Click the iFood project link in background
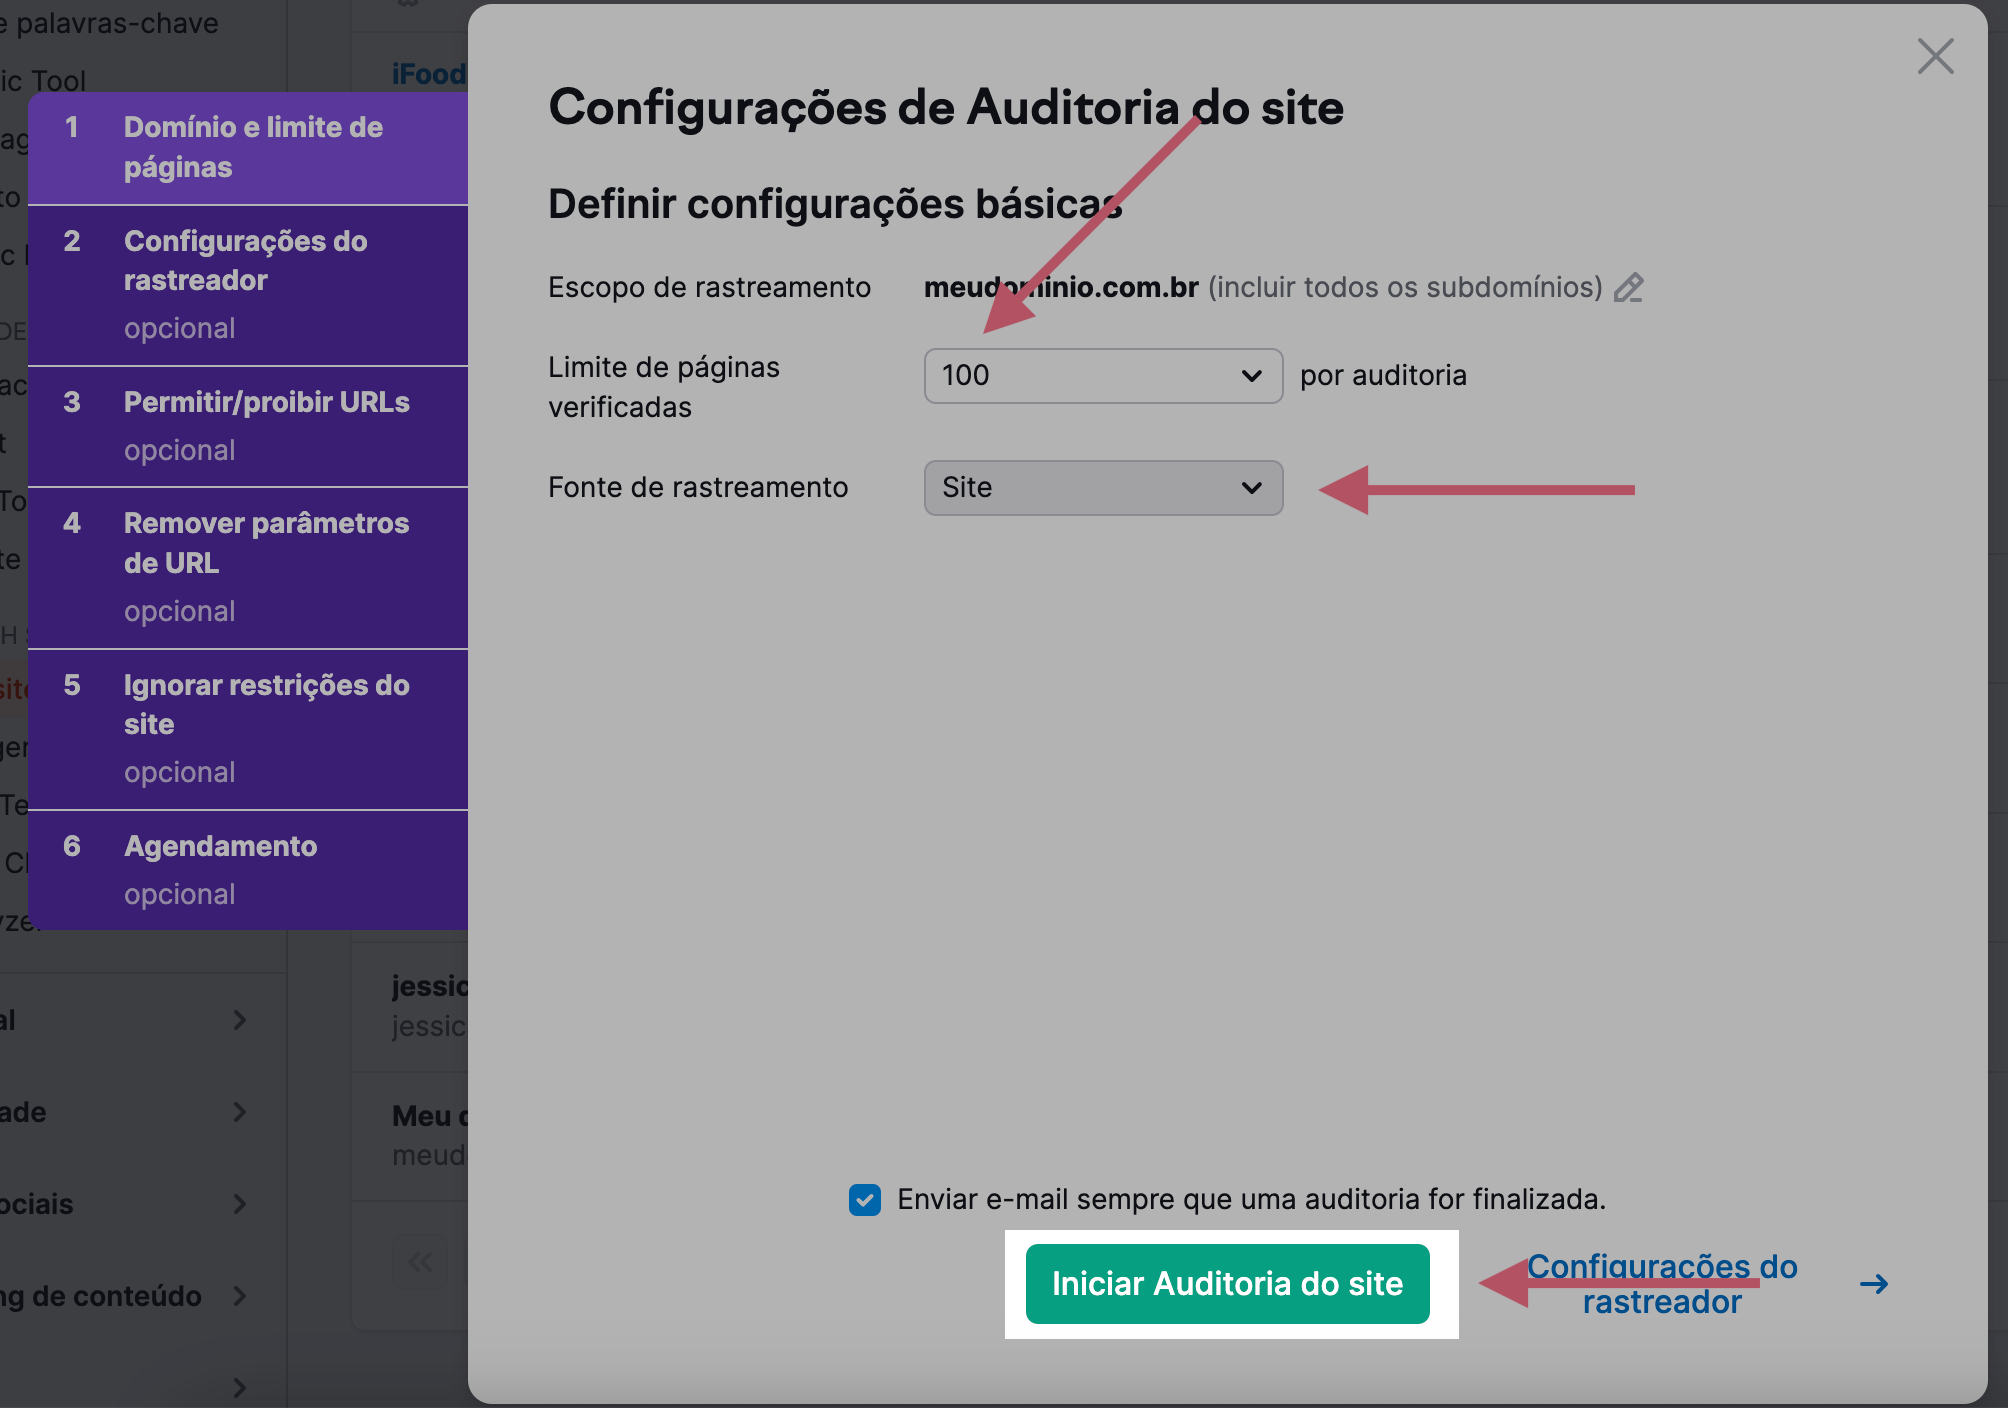This screenshot has width=2008, height=1408. point(429,74)
